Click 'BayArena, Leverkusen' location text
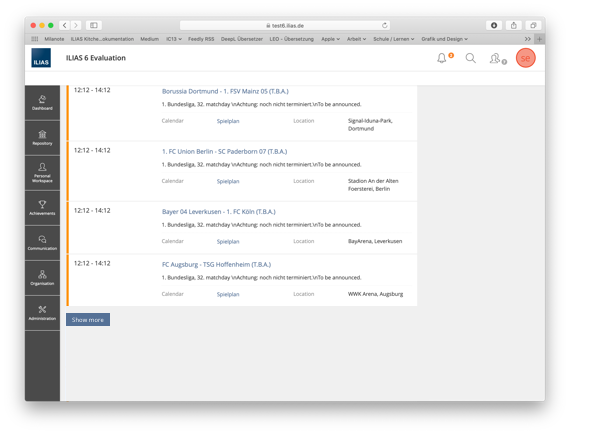The width and height of the screenshot is (600, 434). 375,241
